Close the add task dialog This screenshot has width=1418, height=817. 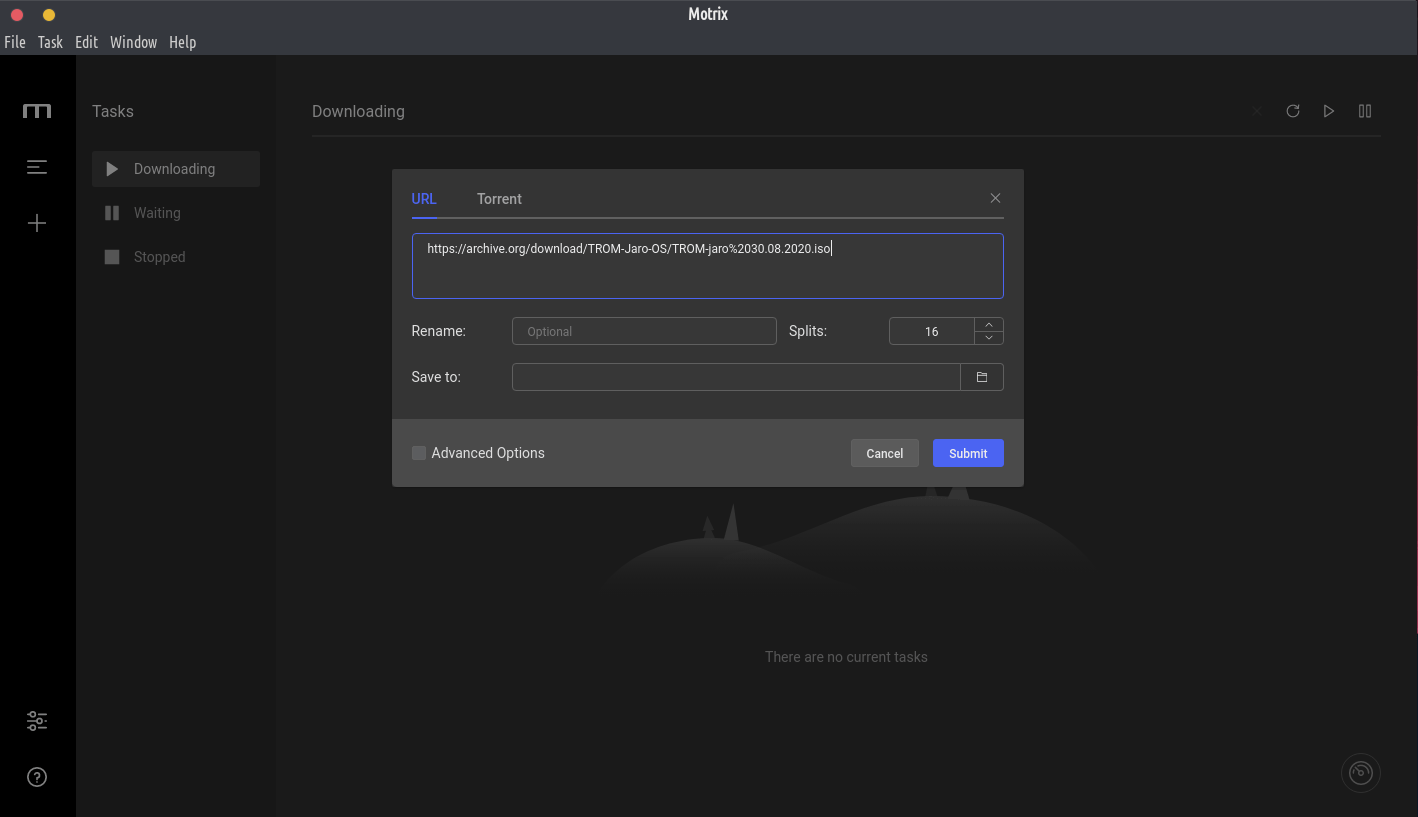pos(995,198)
